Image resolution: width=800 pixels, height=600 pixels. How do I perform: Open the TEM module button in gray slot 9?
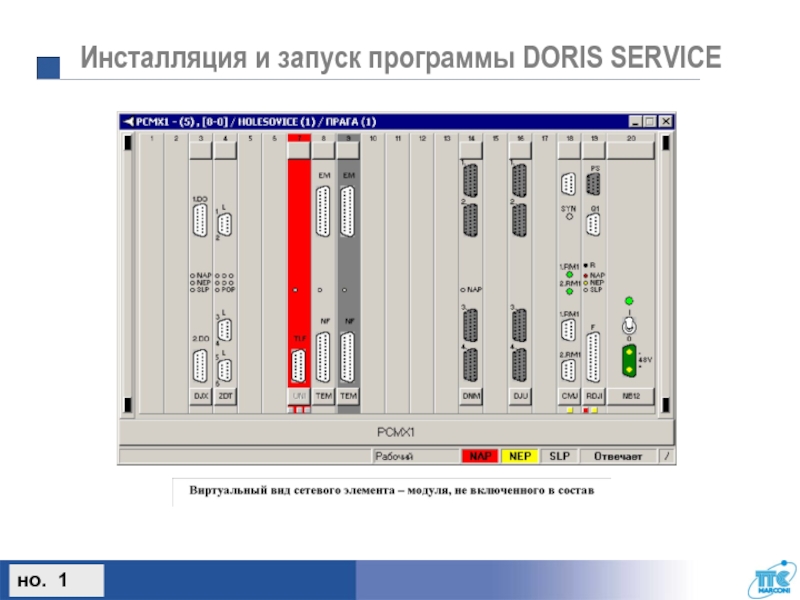348,396
